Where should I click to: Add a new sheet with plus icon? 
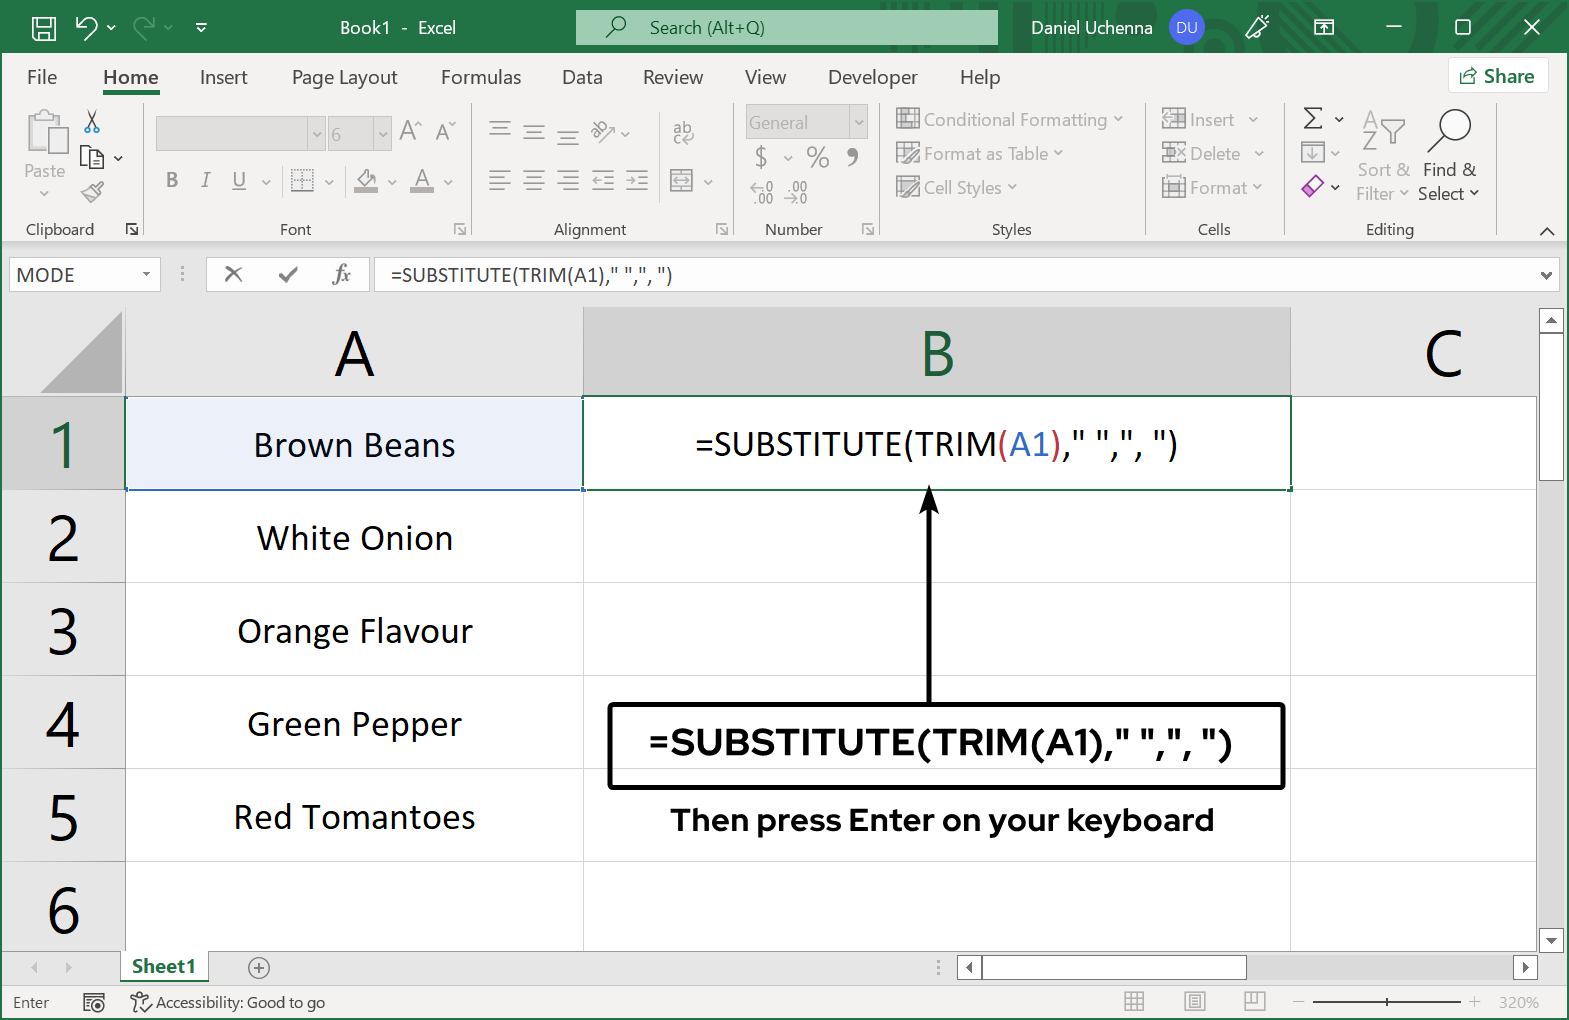(259, 967)
